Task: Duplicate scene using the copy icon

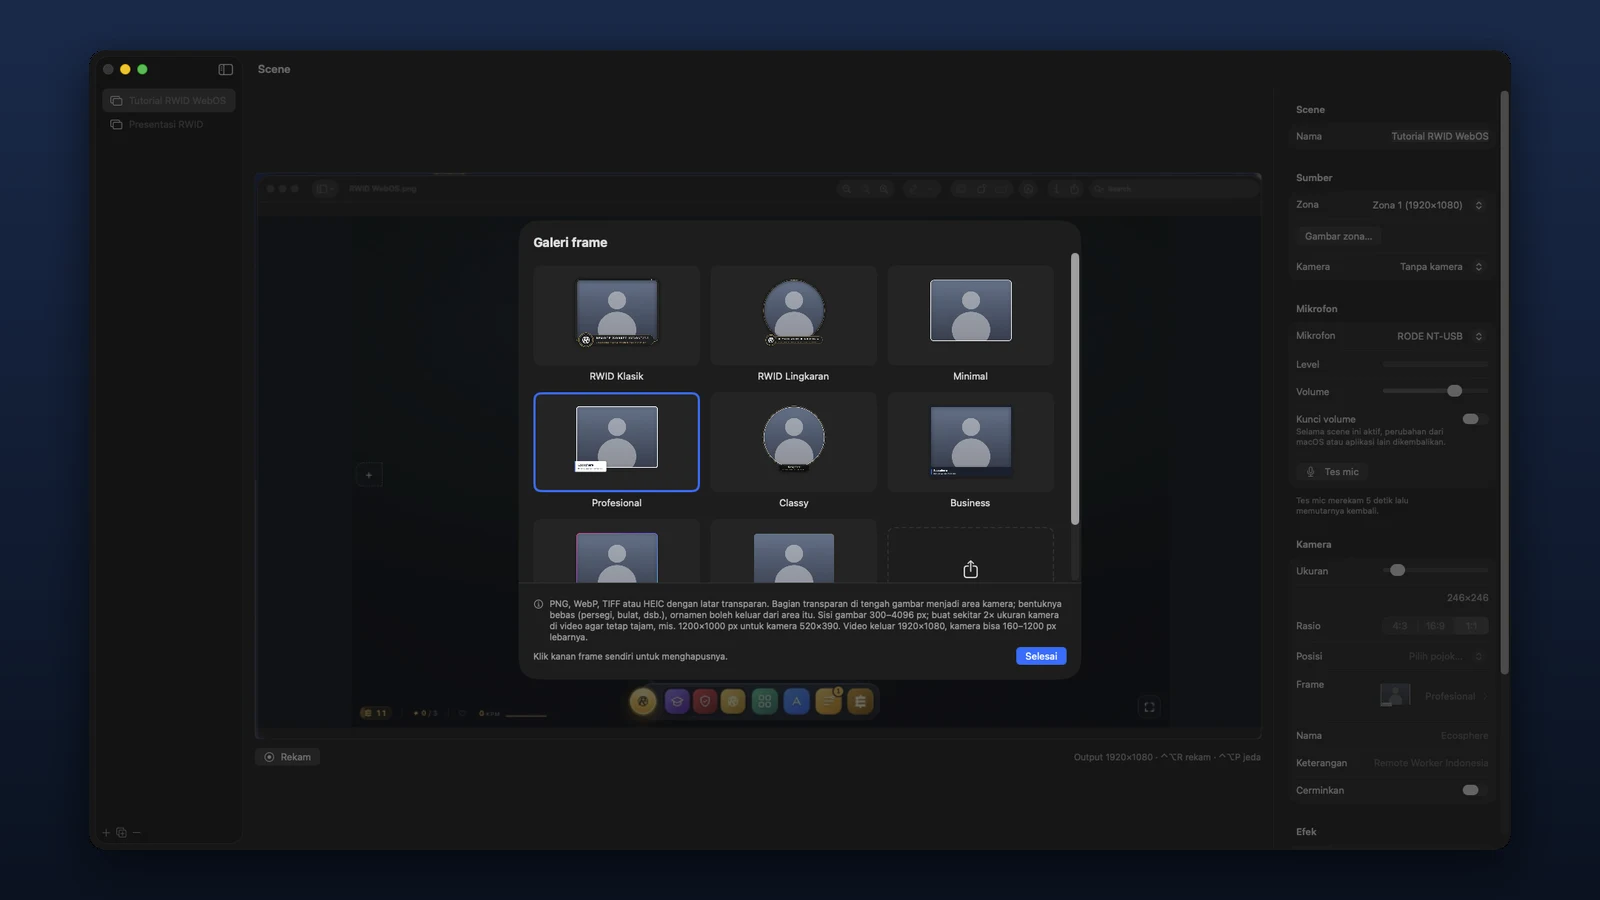Action: 121,832
